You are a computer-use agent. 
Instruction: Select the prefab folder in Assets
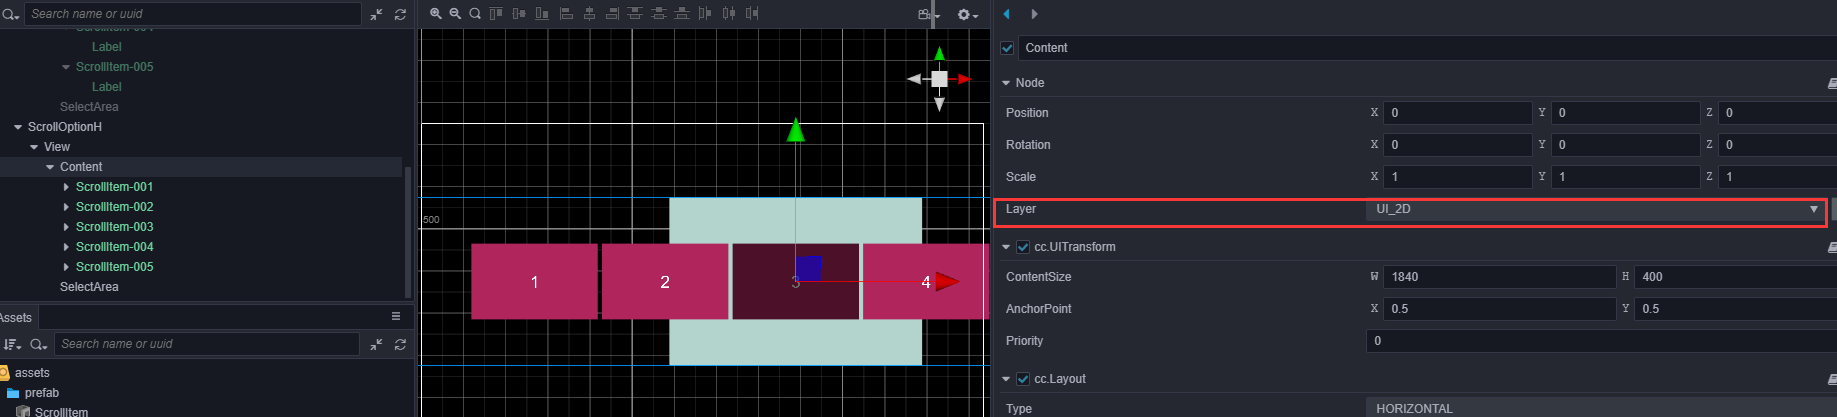(x=42, y=393)
